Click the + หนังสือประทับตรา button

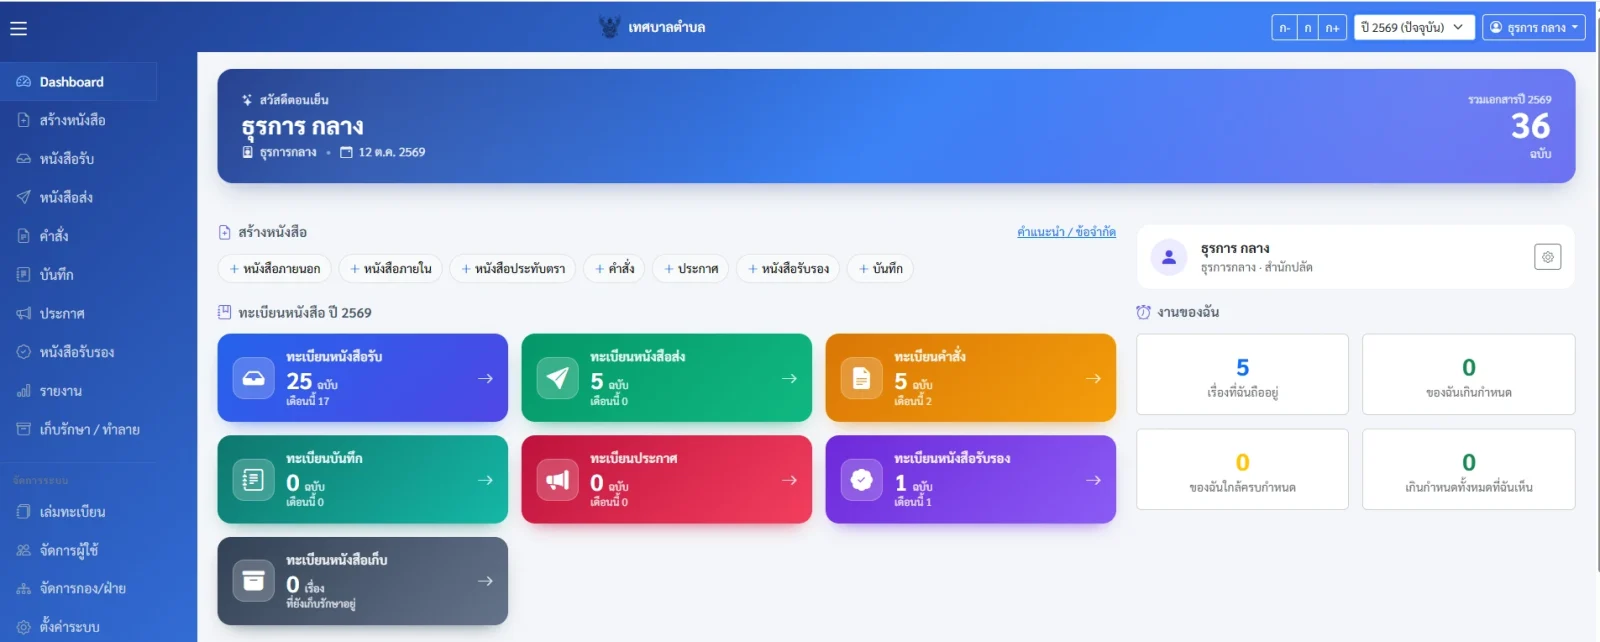point(513,268)
